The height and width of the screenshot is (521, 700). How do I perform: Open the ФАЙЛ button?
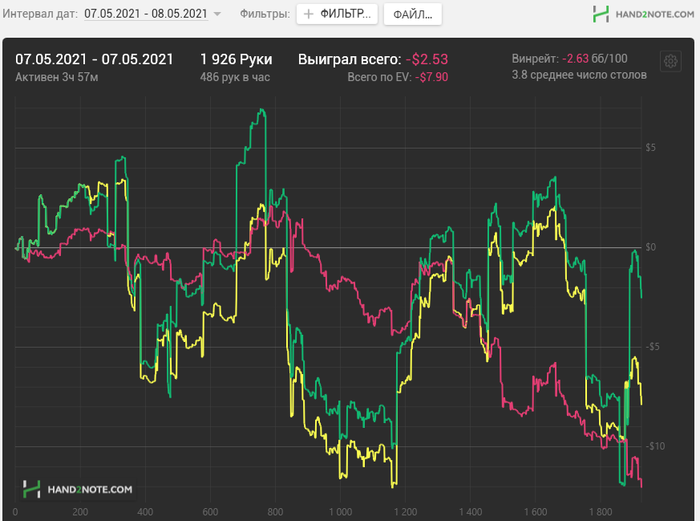[412, 14]
